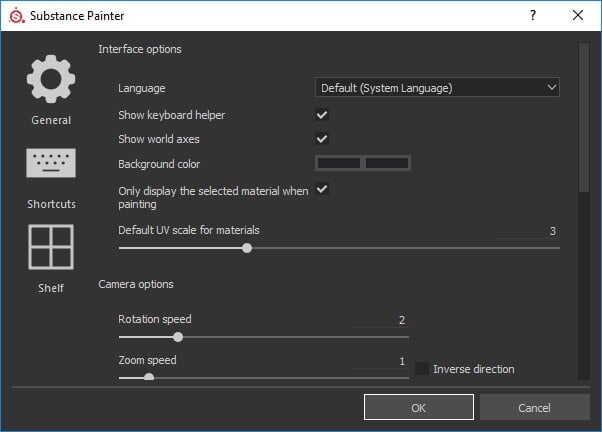The height and width of the screenshot is (432, 602).
Task: Uncheck Show keyboard helper
Action: [x=322, y=114]
